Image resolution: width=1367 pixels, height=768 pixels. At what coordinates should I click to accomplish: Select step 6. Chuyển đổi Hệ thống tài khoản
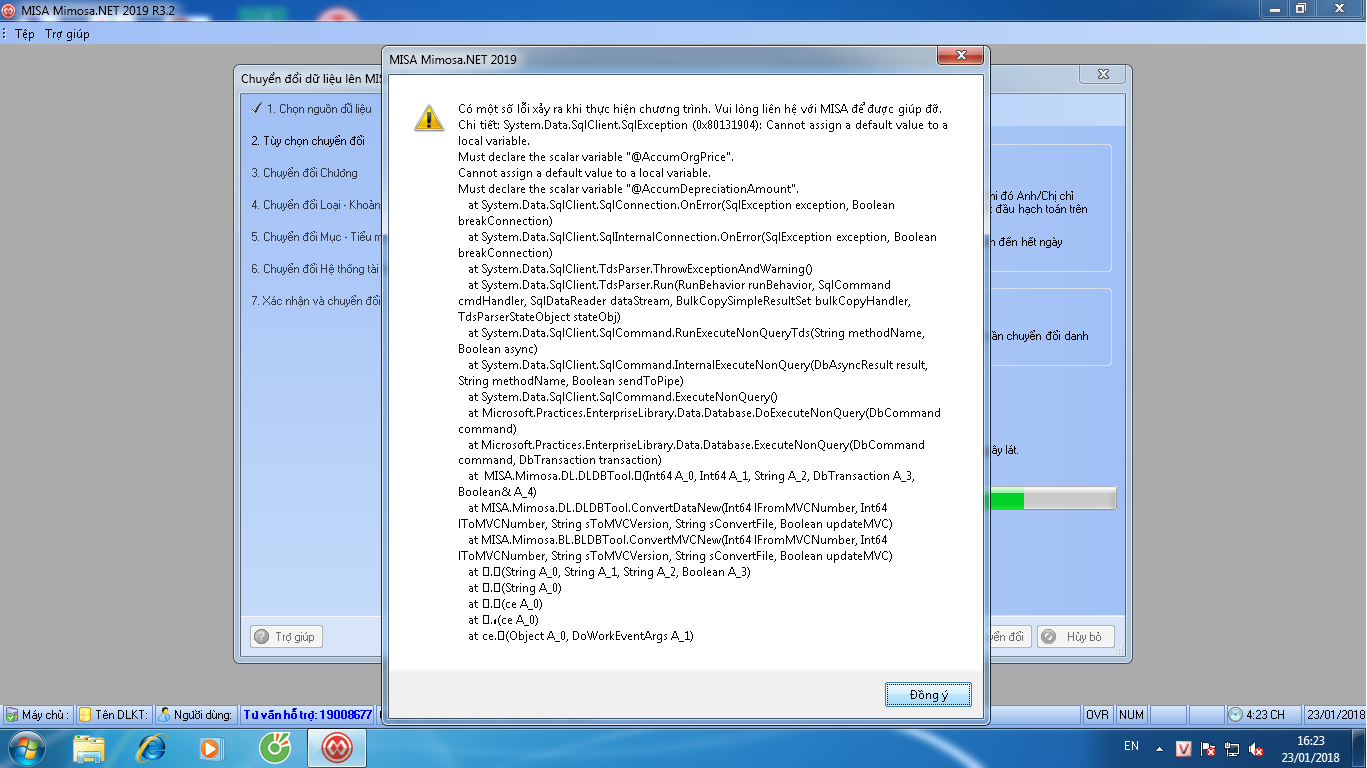[315, 269]
